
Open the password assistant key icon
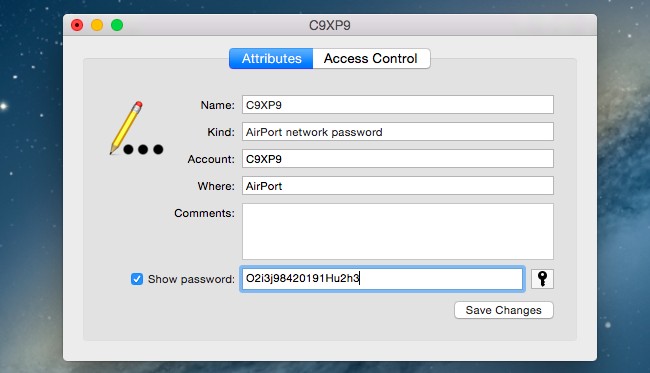click(x=542, y=279)
